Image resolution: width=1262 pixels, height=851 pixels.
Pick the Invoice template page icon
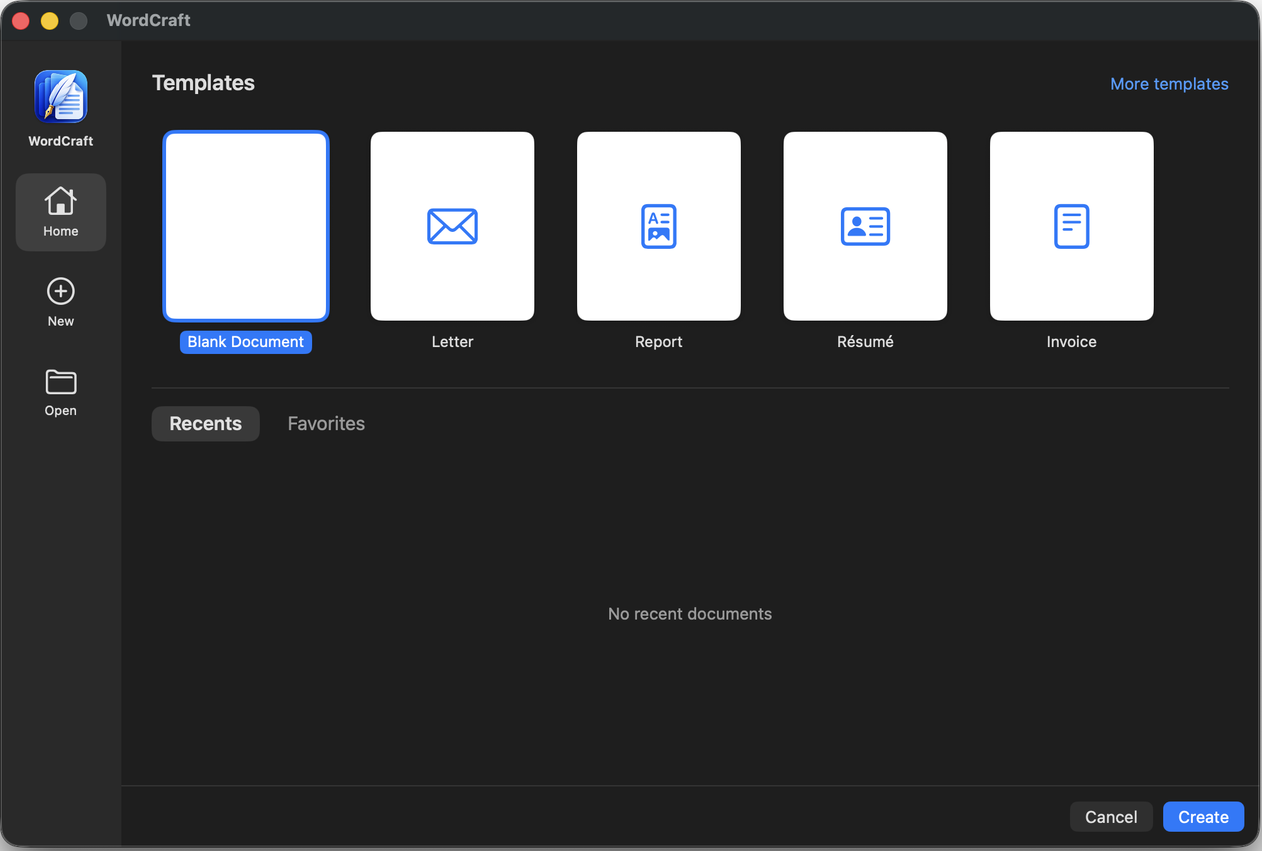[1071, 226]
